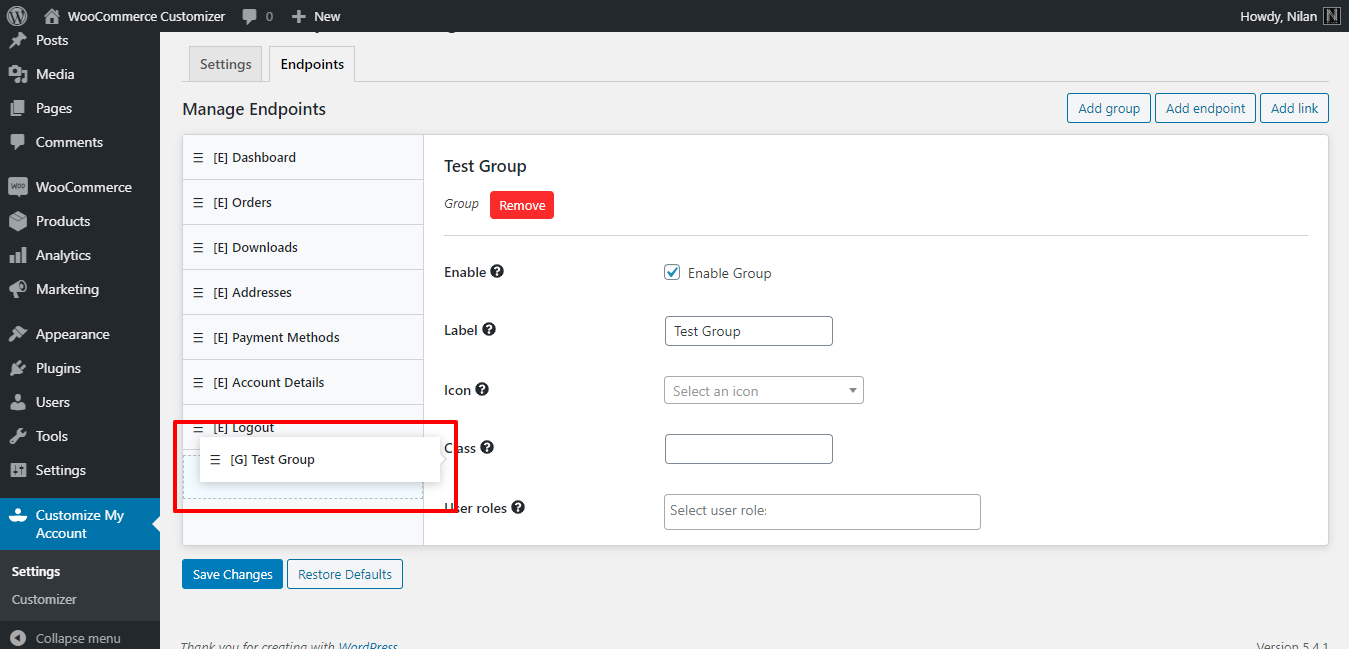This screenshot has height=649, width=1349.
Task: Uncheck the Enable Group checkbox
Action: (672, 271)
